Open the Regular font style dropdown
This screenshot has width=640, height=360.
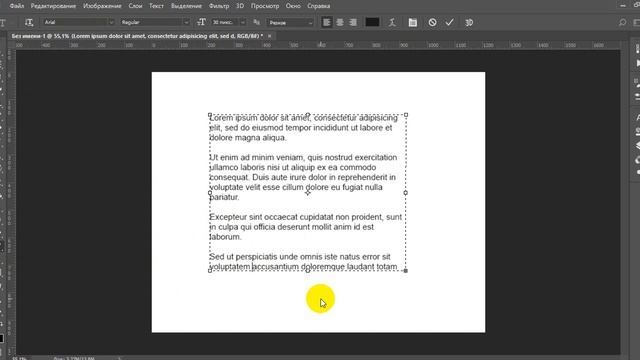pos(155,22)
